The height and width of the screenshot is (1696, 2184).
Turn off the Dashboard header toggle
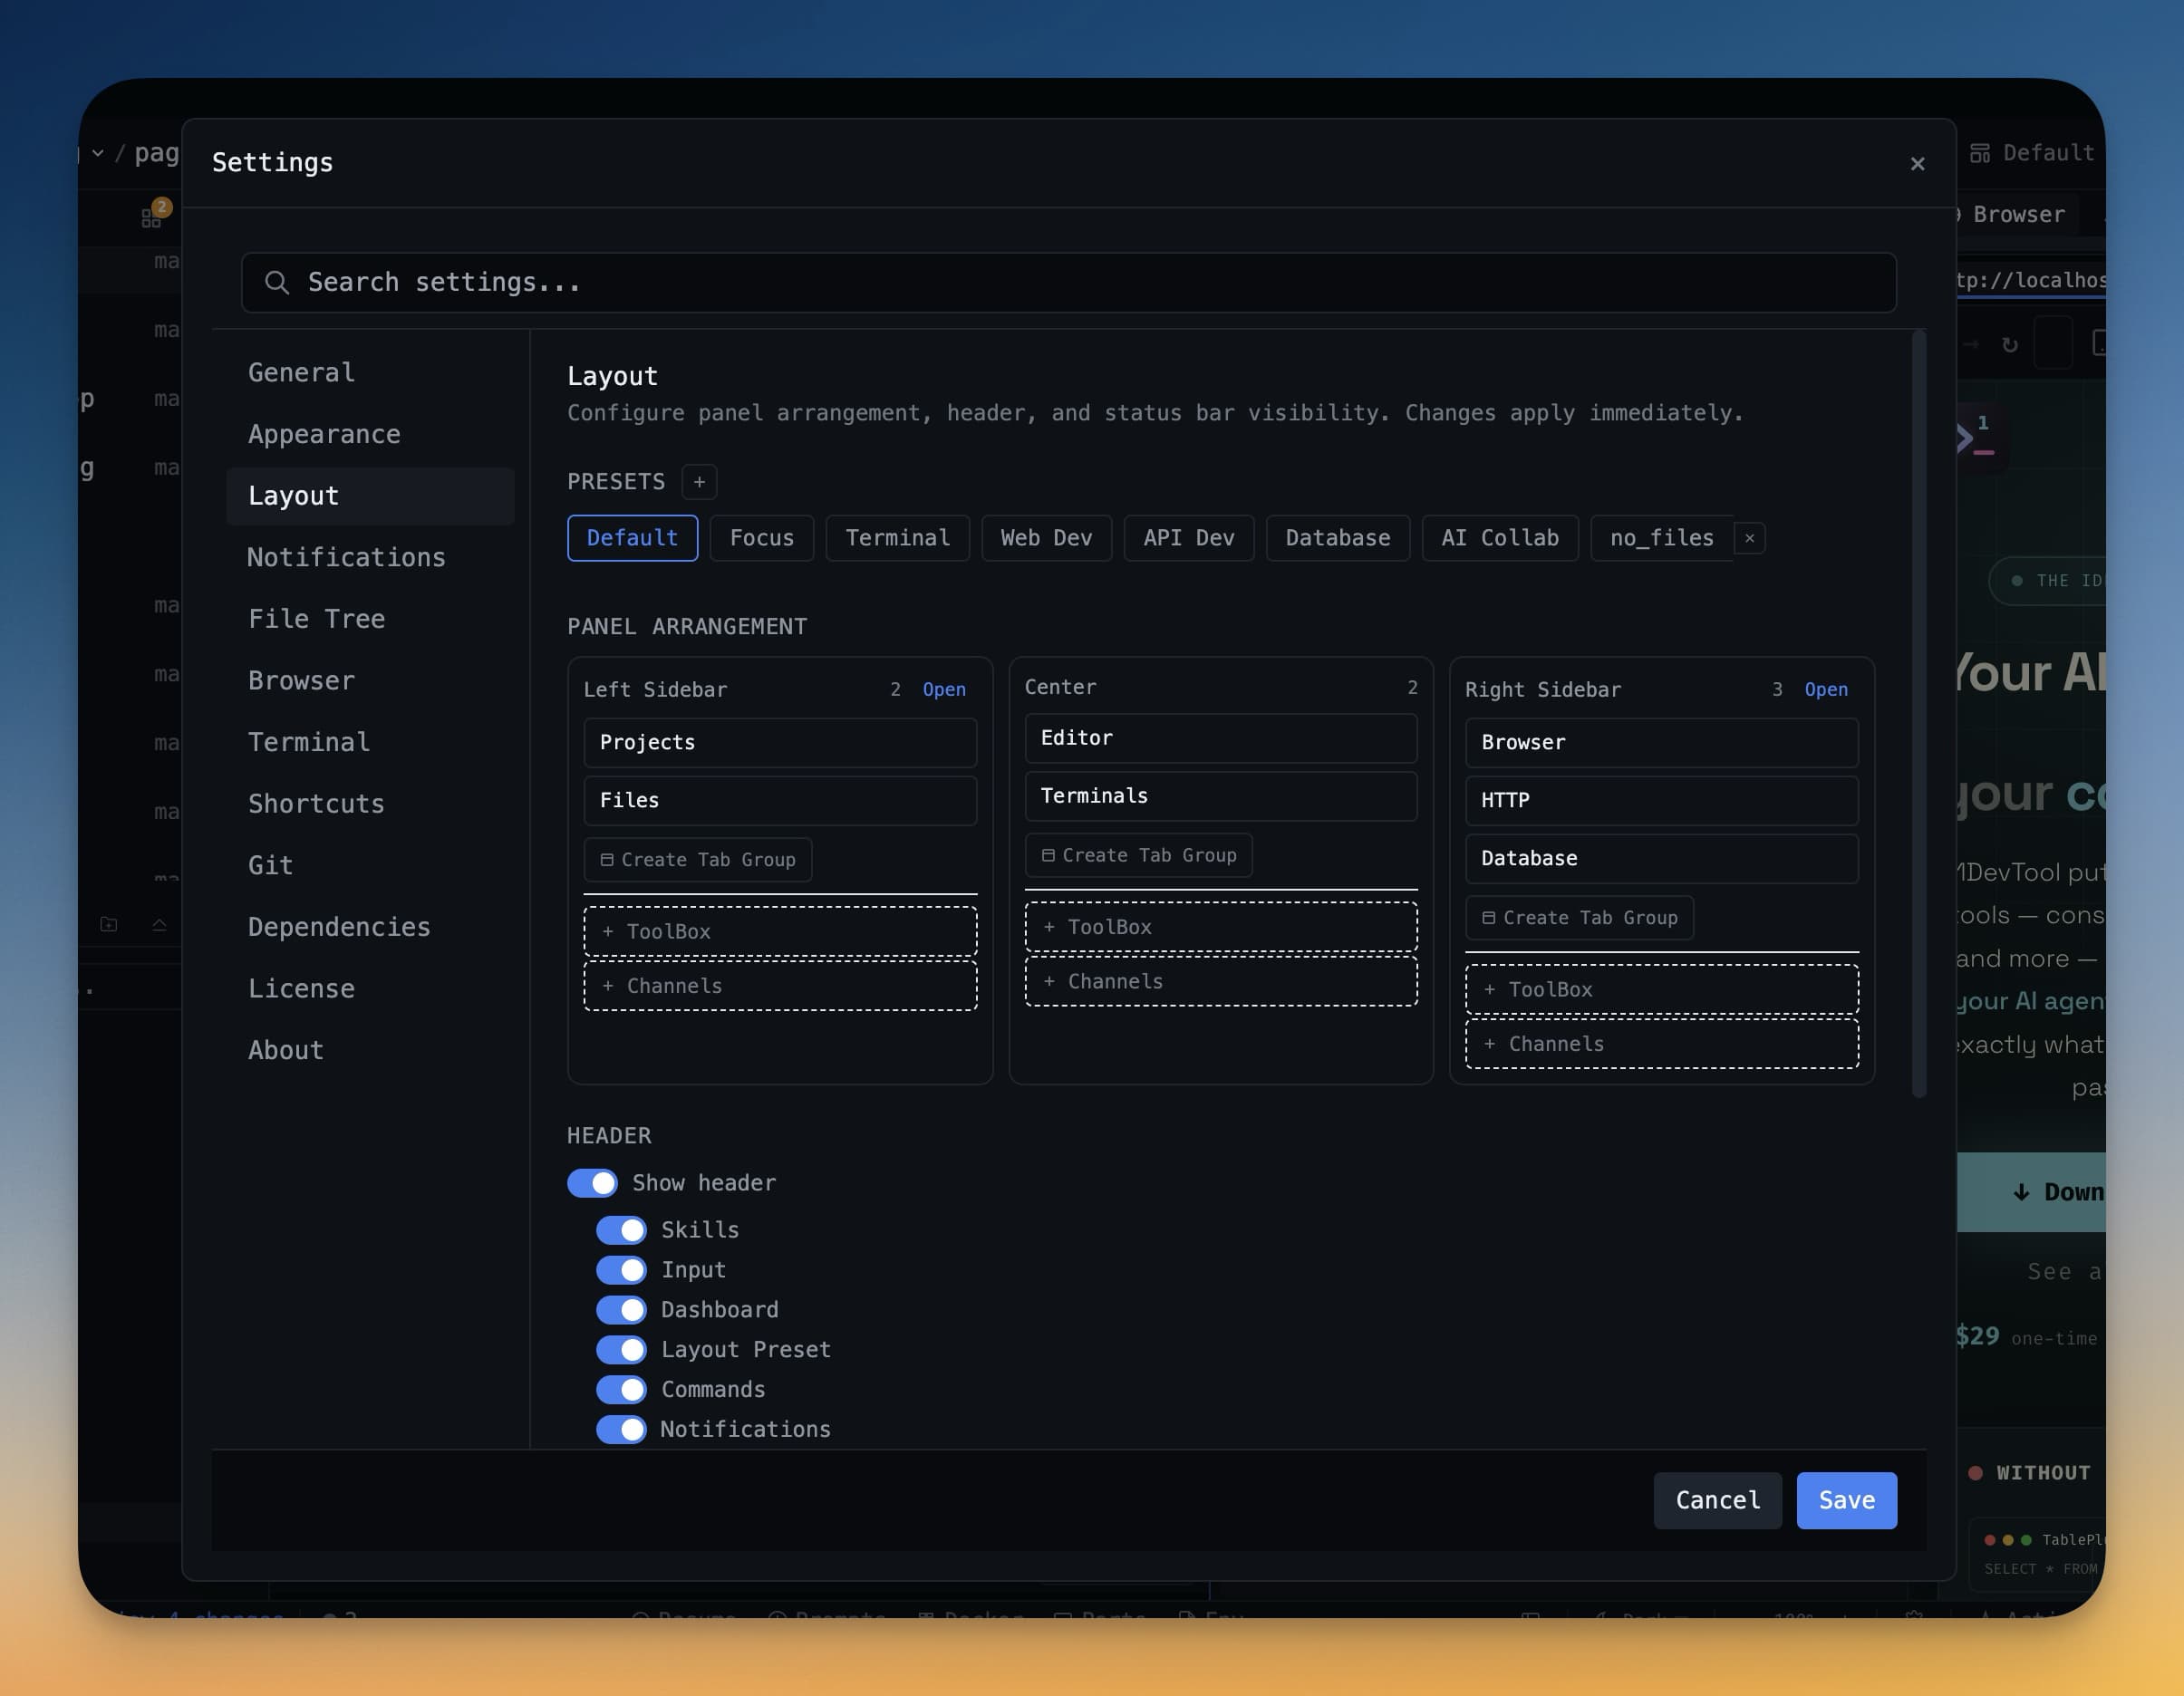coord(621,1310)
